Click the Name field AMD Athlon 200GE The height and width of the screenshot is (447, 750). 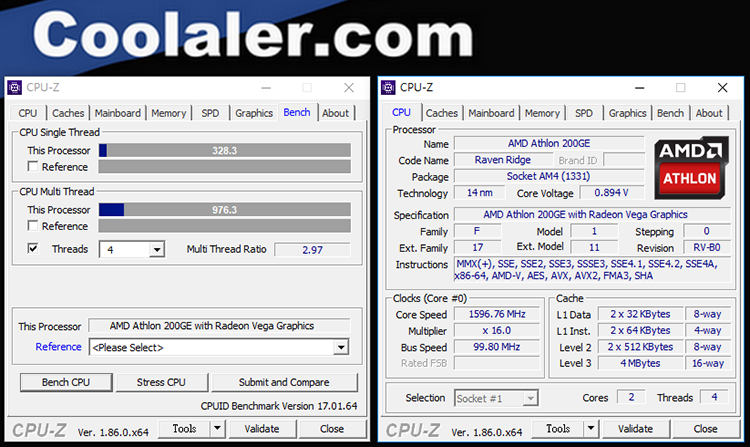coord(549,143)
